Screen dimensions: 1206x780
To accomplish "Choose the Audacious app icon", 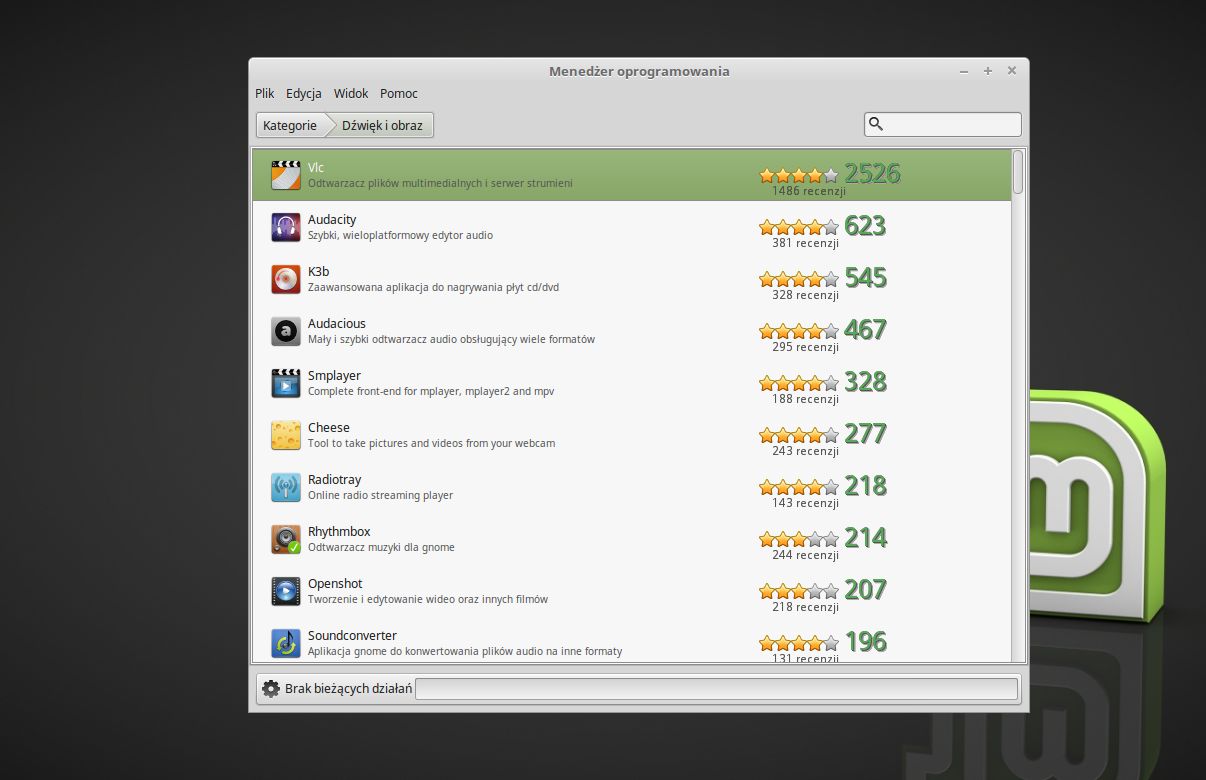I will 286,331.
